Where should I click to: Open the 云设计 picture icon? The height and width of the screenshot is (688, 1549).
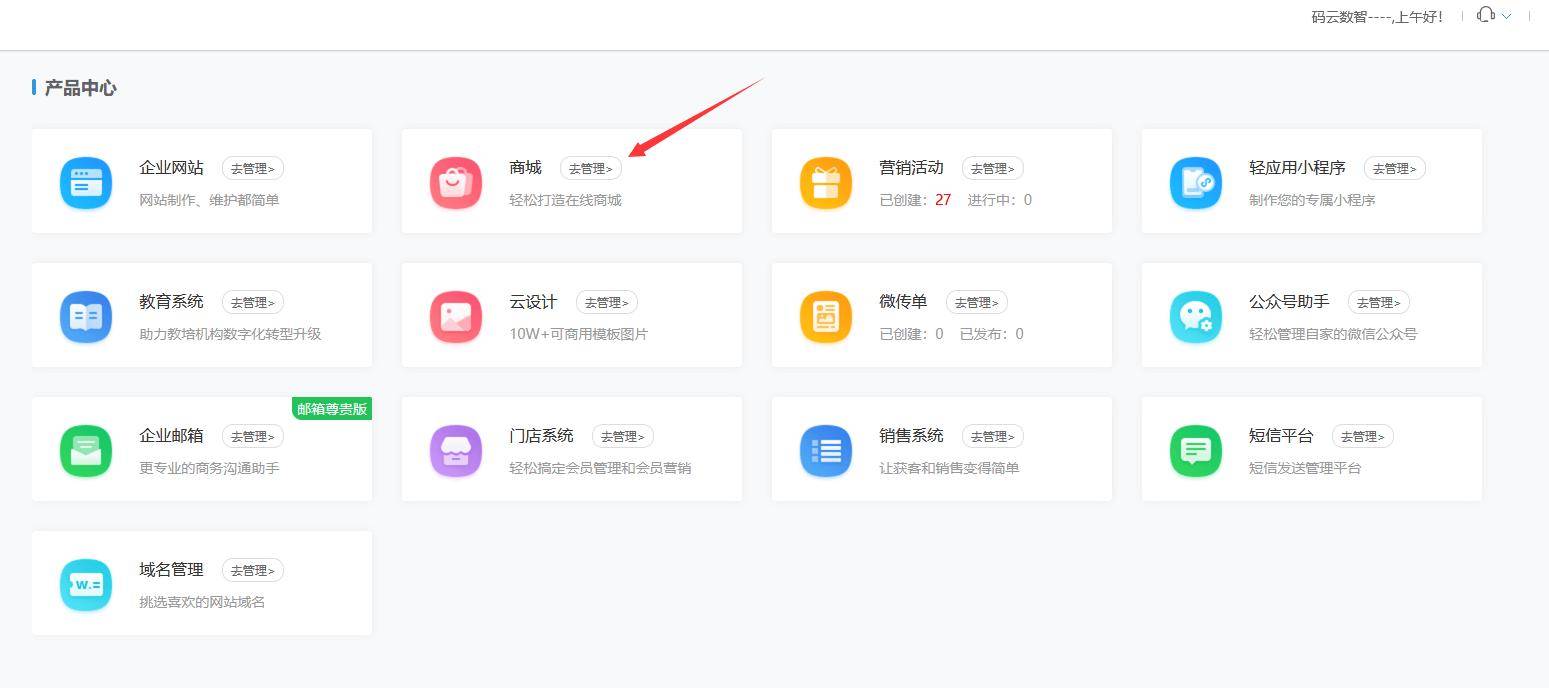456,316
